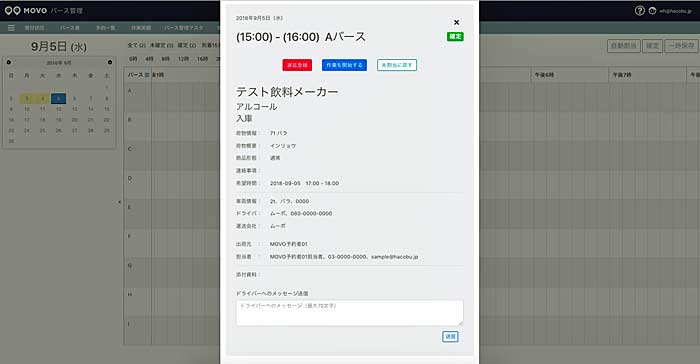
Task: Click the green 確定 status badge
Action: [455, 37]
